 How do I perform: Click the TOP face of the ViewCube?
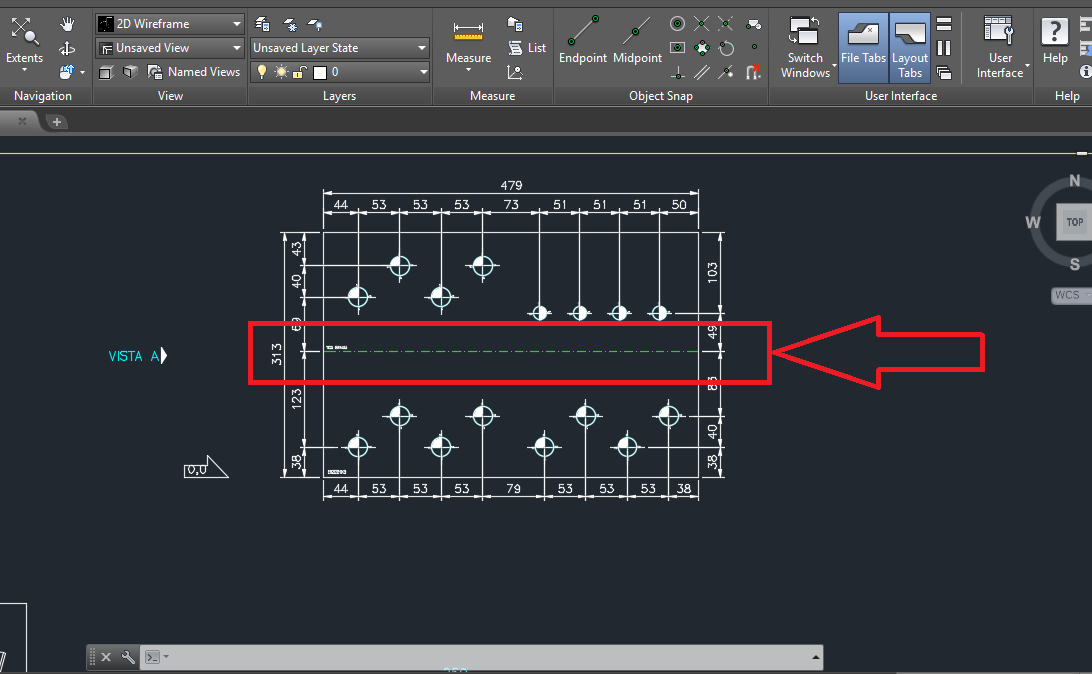point(1075,222)
